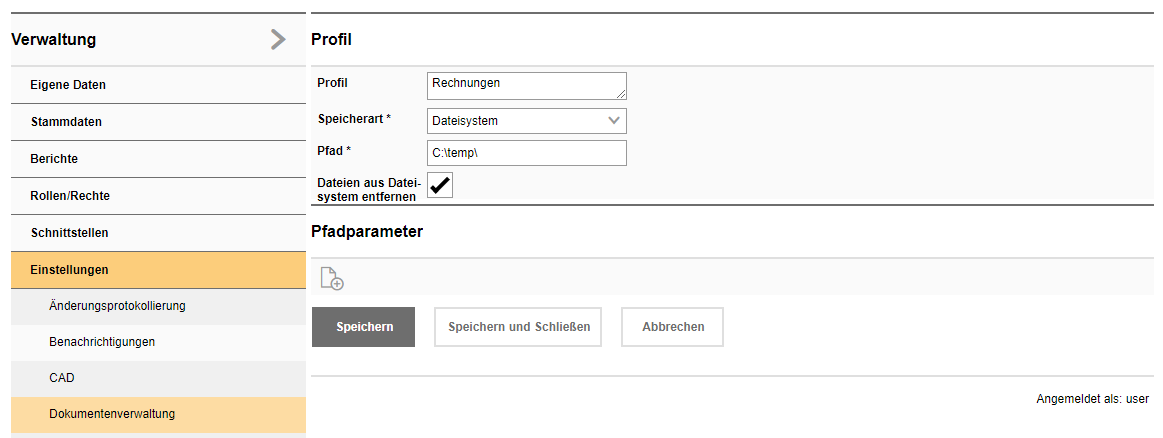The image size is (1163, 438).
Task: Click the Speichern button
Action: click(363, 327)
